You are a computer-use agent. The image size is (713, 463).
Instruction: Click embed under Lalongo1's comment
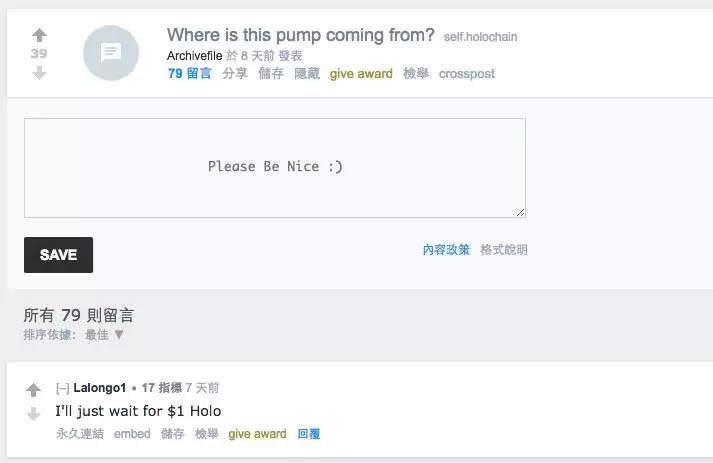(132, 434)
